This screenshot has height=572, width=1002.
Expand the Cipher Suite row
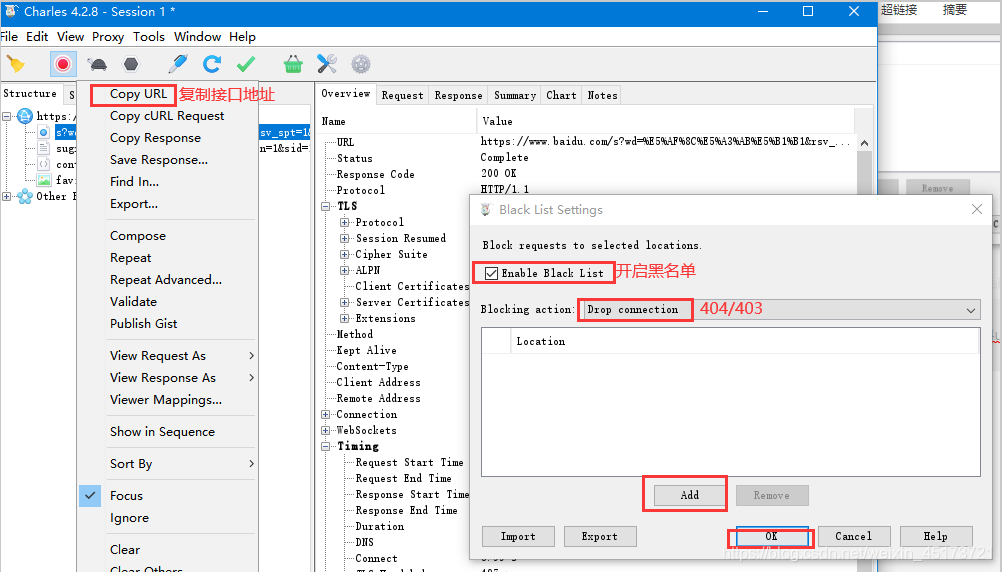(x=344, y=254)
